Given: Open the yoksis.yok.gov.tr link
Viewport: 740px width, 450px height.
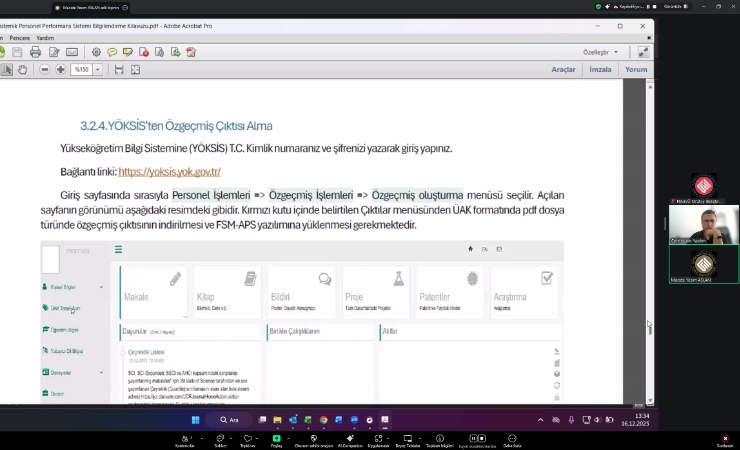Looking at the screenshot, I should pyautogui.click(x=169, y=171).
